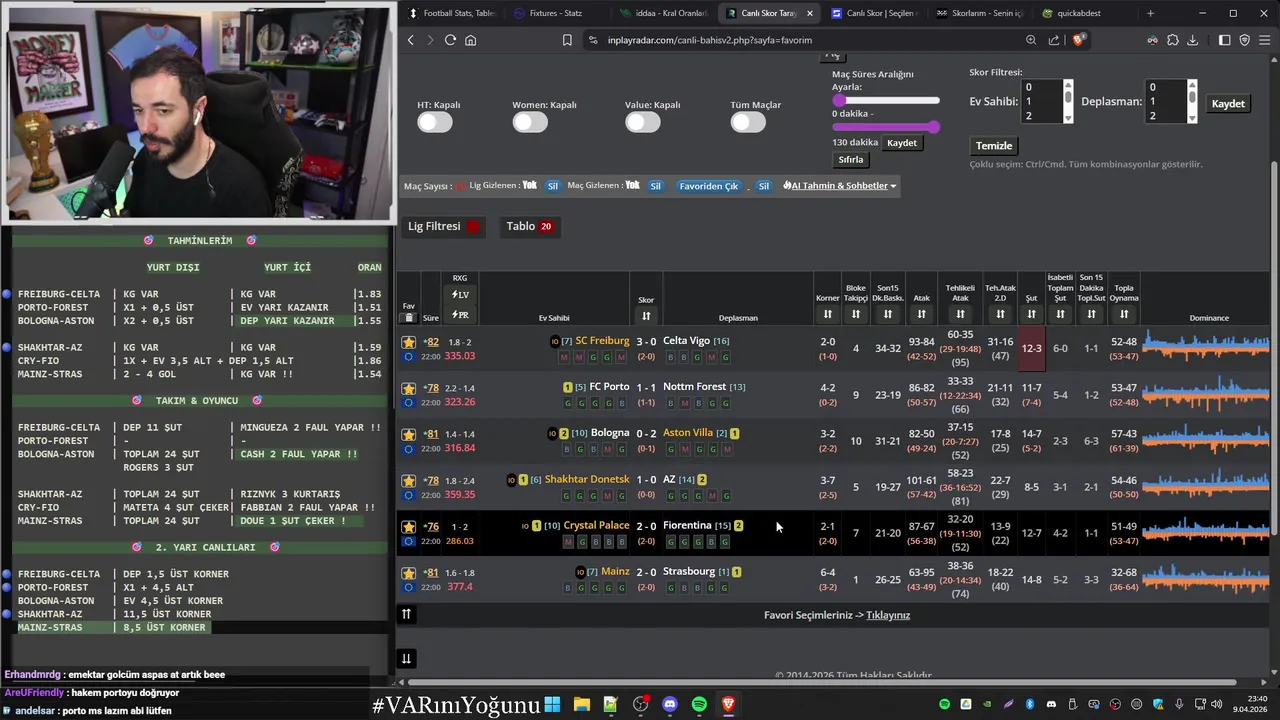Open File Explorer from the taskbar

click(x=581, y=704)
